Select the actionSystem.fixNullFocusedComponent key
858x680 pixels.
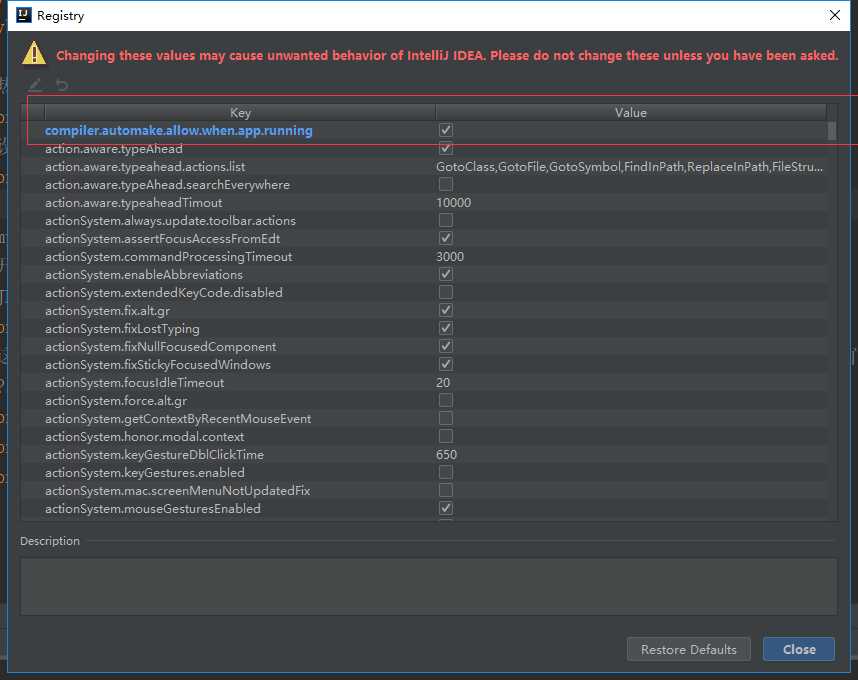(x=160, y=347)
